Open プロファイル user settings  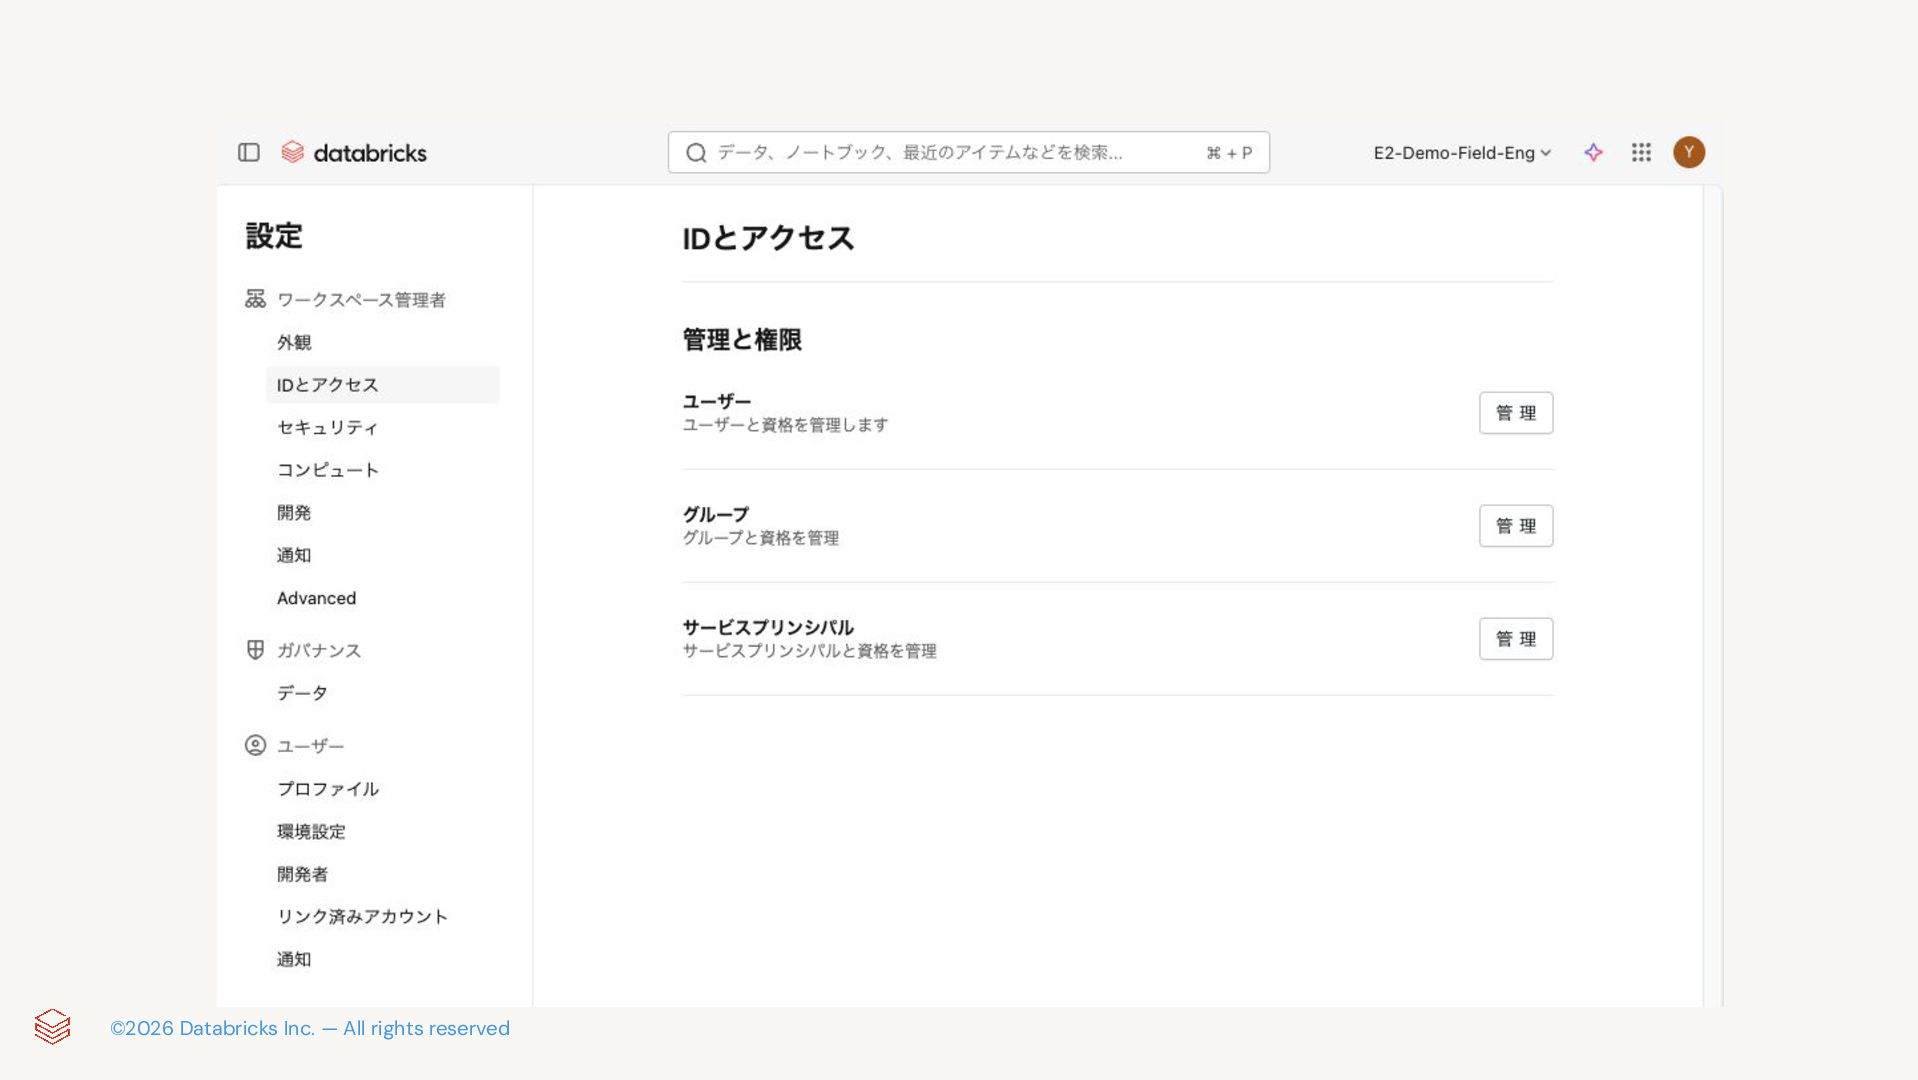pyautogui.click(x=327, y=789)
